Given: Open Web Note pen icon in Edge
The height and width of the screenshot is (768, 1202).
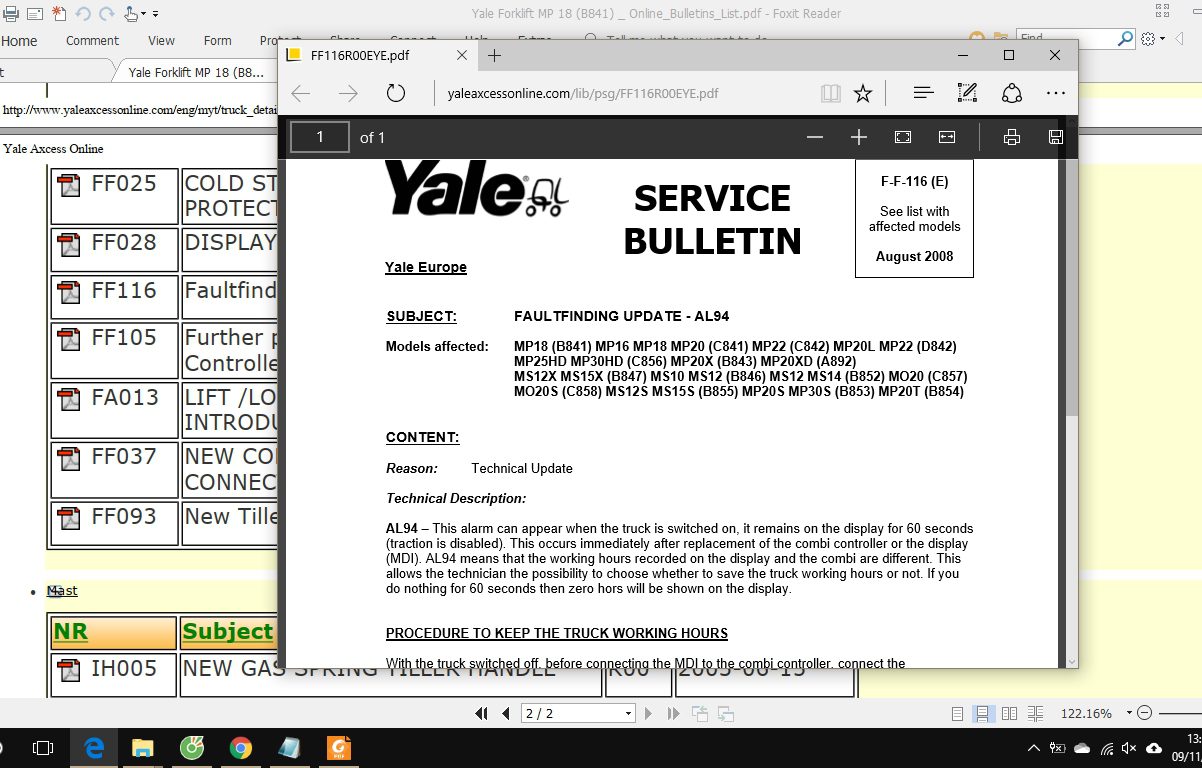Looking at the screenshot, I should 966,92.
